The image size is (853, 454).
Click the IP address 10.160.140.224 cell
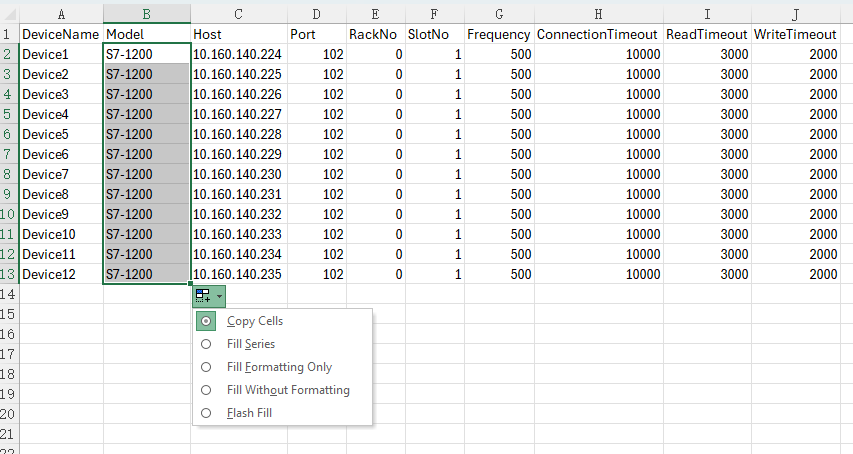[x=239, y=54]
